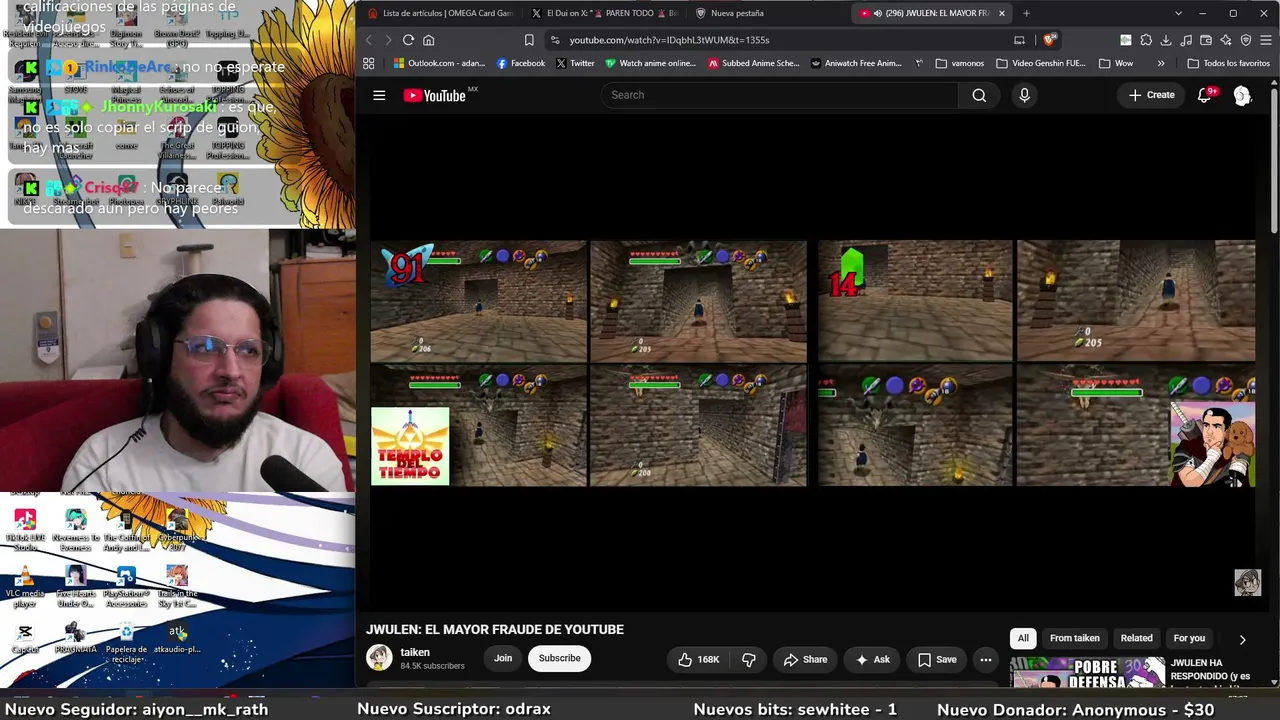Subscribe to the taiken channel
The height and width of the screenshot is (720, 1280).
click(x=559, y=658)
